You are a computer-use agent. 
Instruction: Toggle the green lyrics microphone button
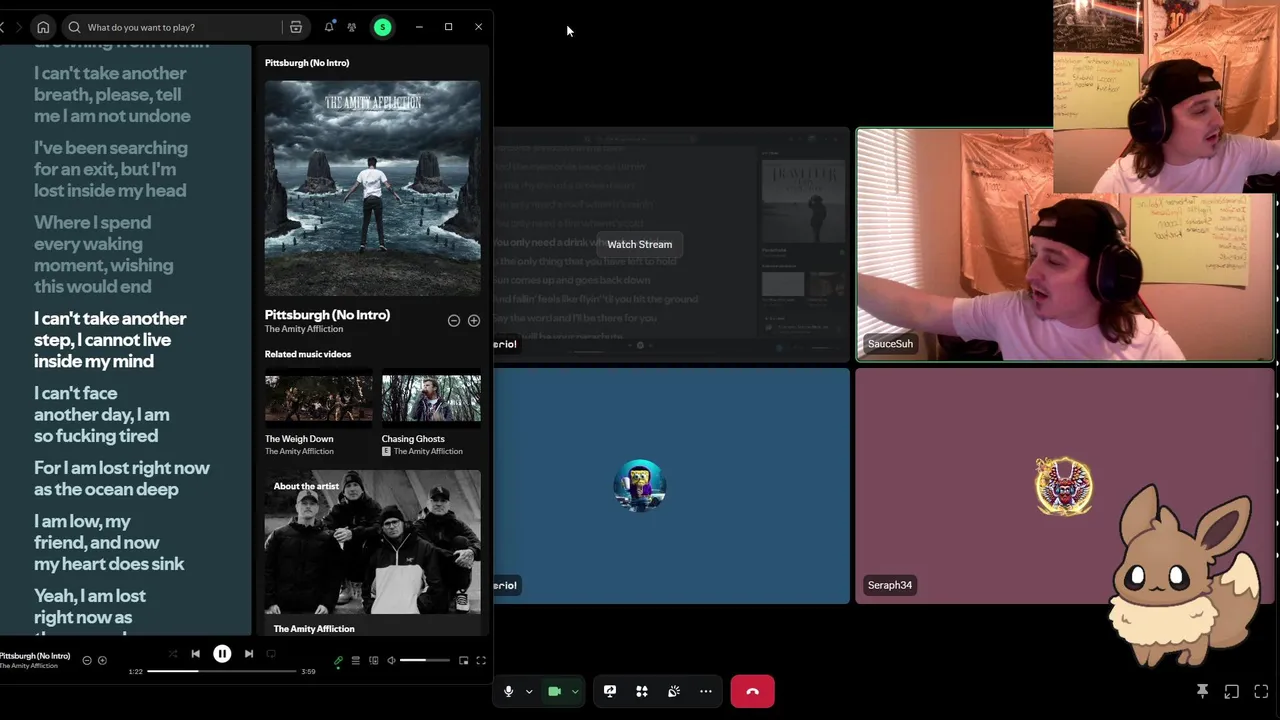tap(339, 661)
